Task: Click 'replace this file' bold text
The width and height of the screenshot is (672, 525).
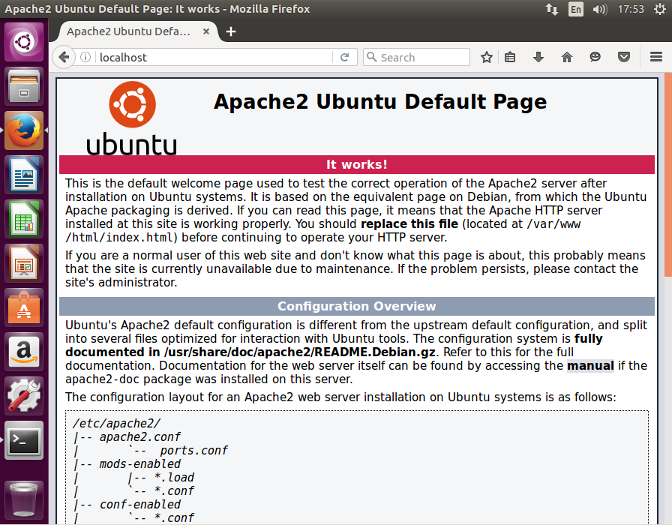Action: [409, 224]
